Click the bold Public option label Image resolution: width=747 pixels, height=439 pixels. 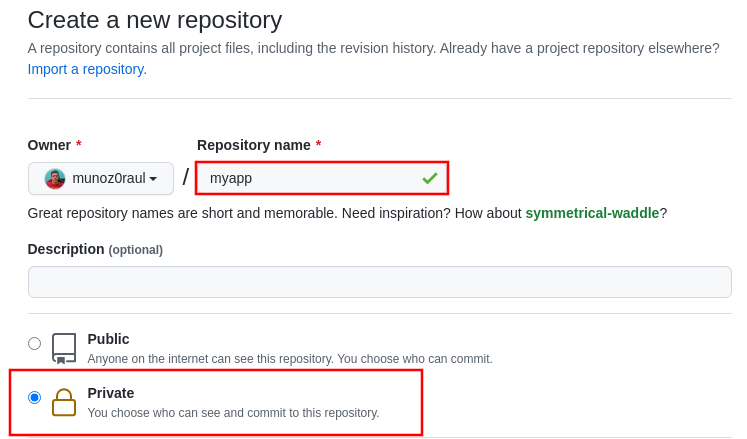coord(108,339)
